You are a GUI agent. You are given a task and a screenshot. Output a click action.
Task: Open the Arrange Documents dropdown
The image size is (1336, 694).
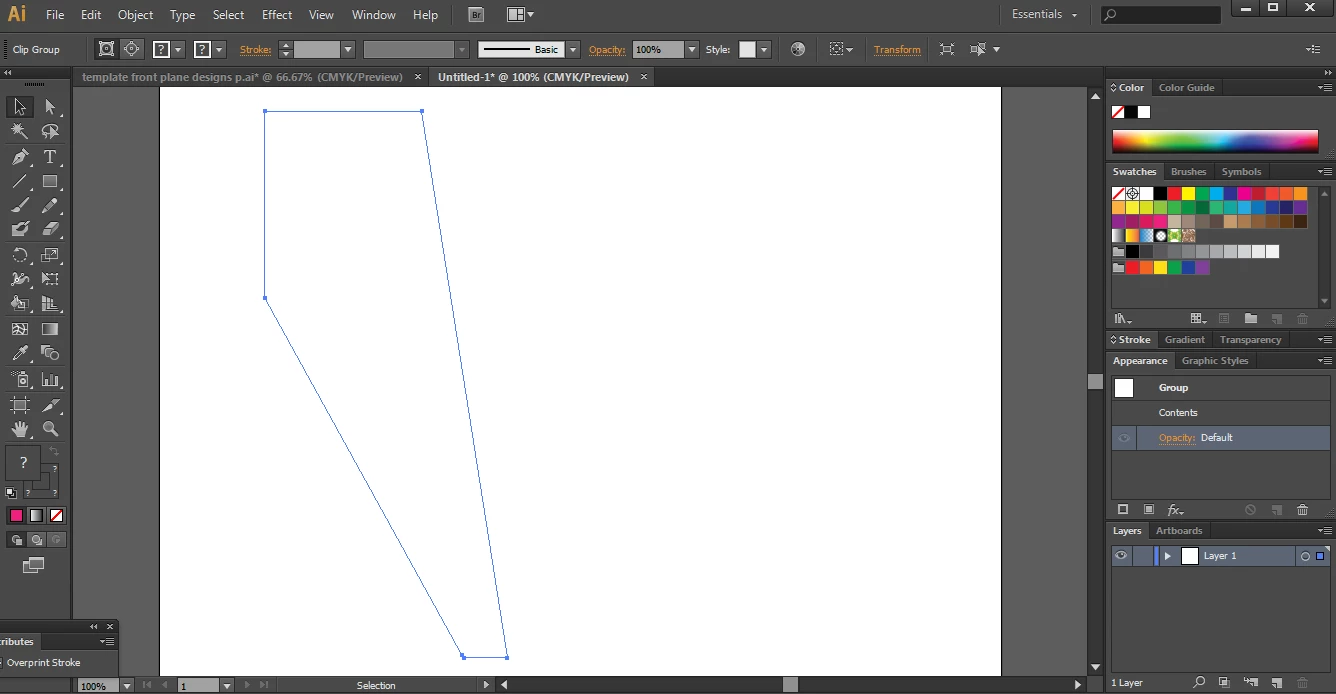[520, 15]
